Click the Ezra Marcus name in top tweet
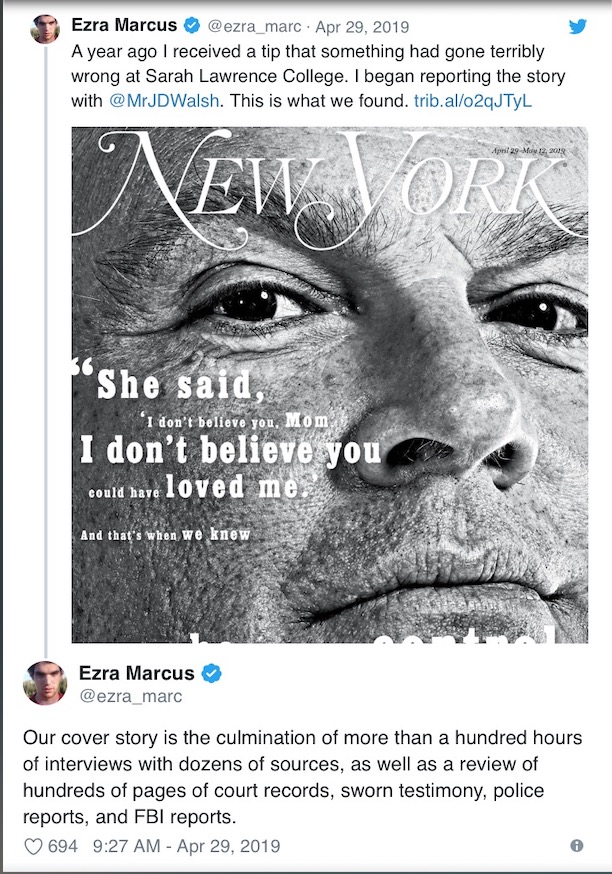This screenshot has height=874, width=612. click(x=124, y=25)
